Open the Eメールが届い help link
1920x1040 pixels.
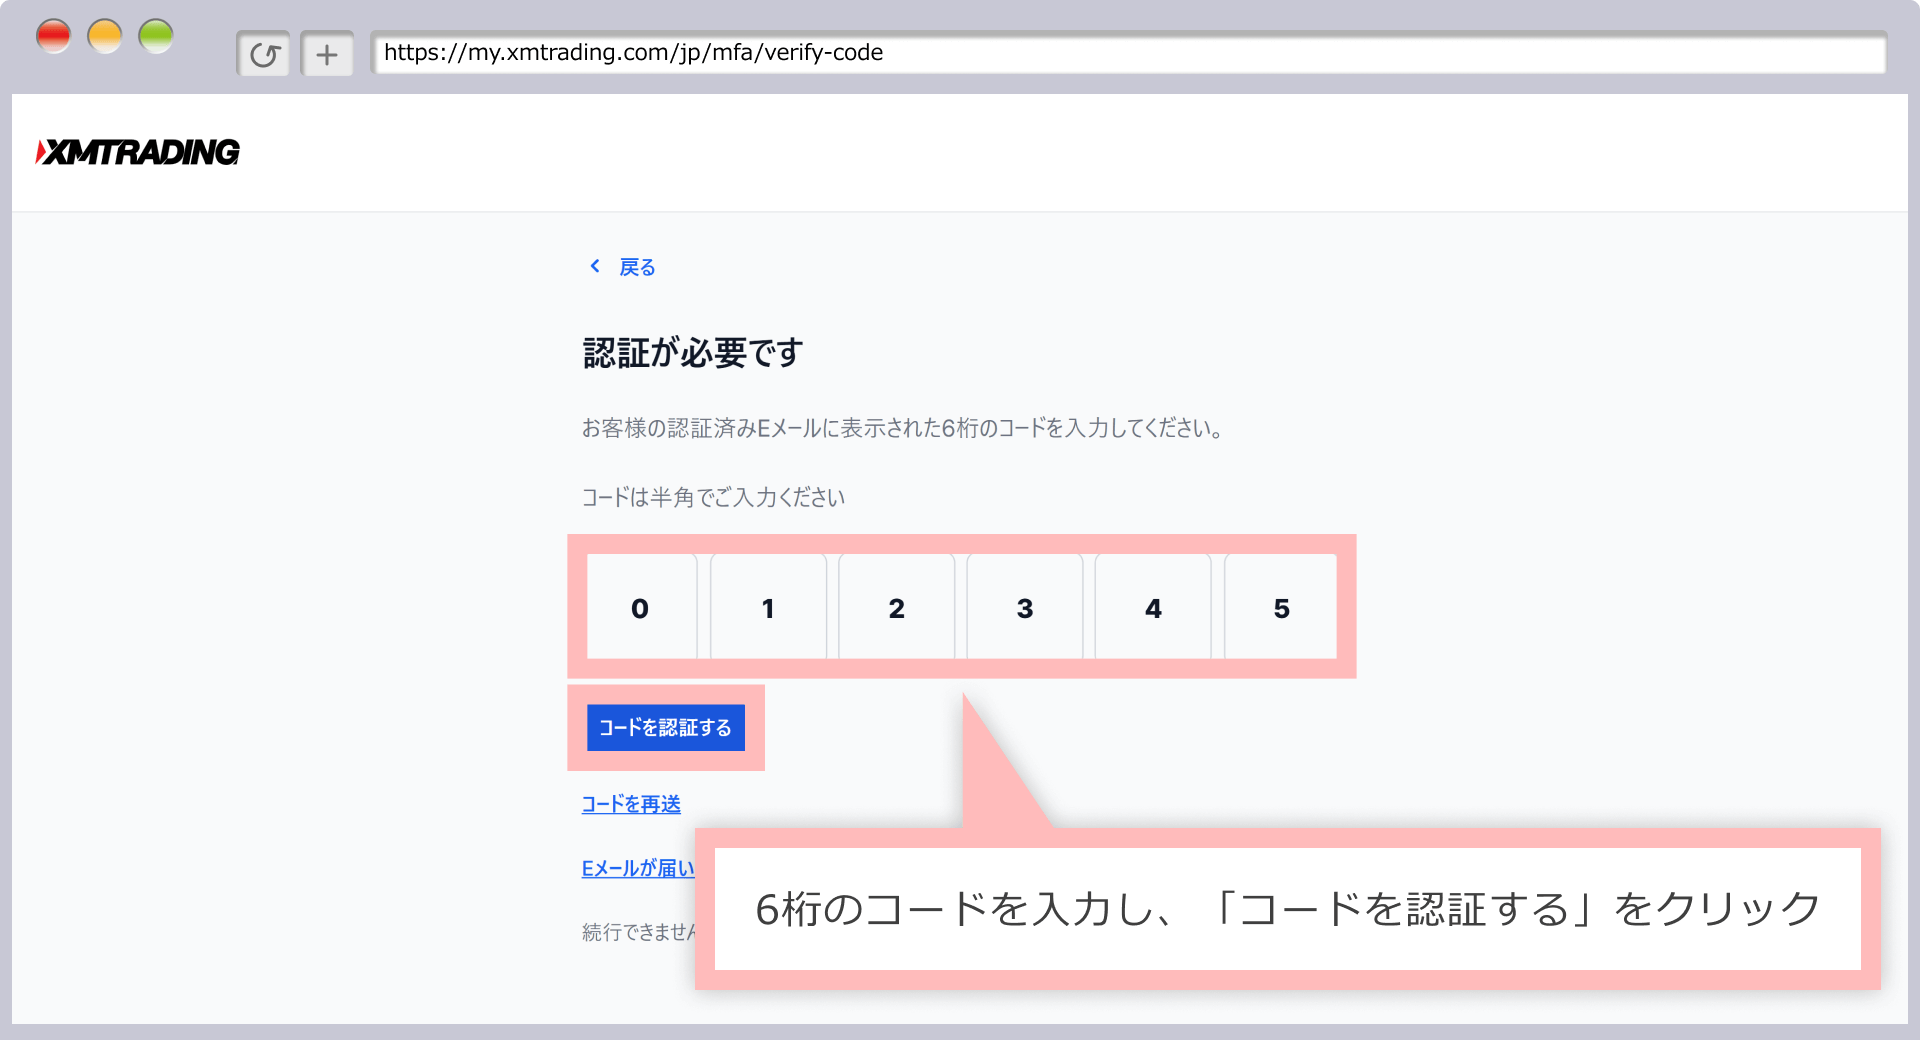[637, 868]
